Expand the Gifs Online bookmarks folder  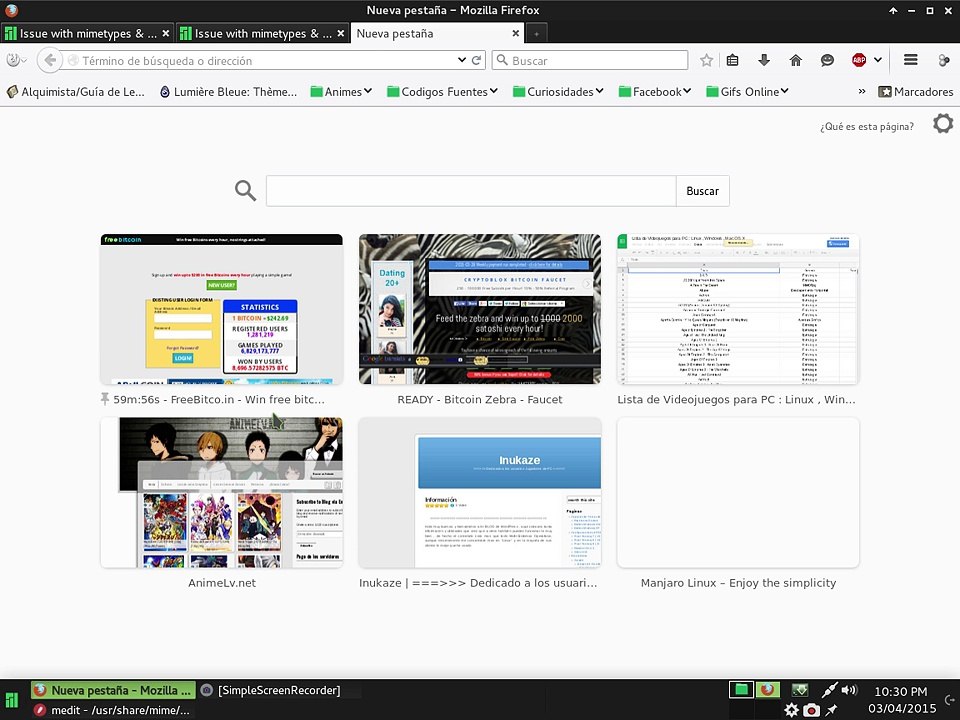pos(748,91)
